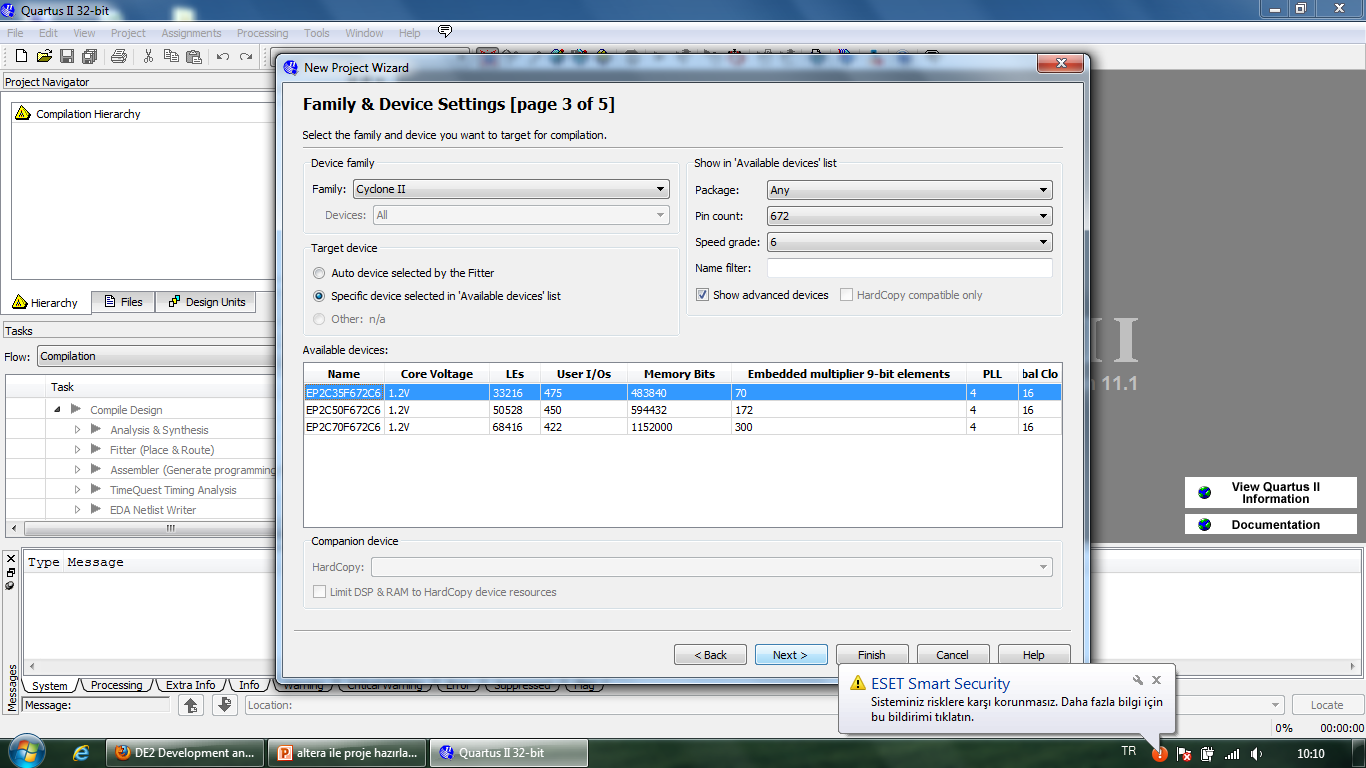1366x768 pixels.
Task: Click the Undo arrow icon
Action: [x=223, y=56]
